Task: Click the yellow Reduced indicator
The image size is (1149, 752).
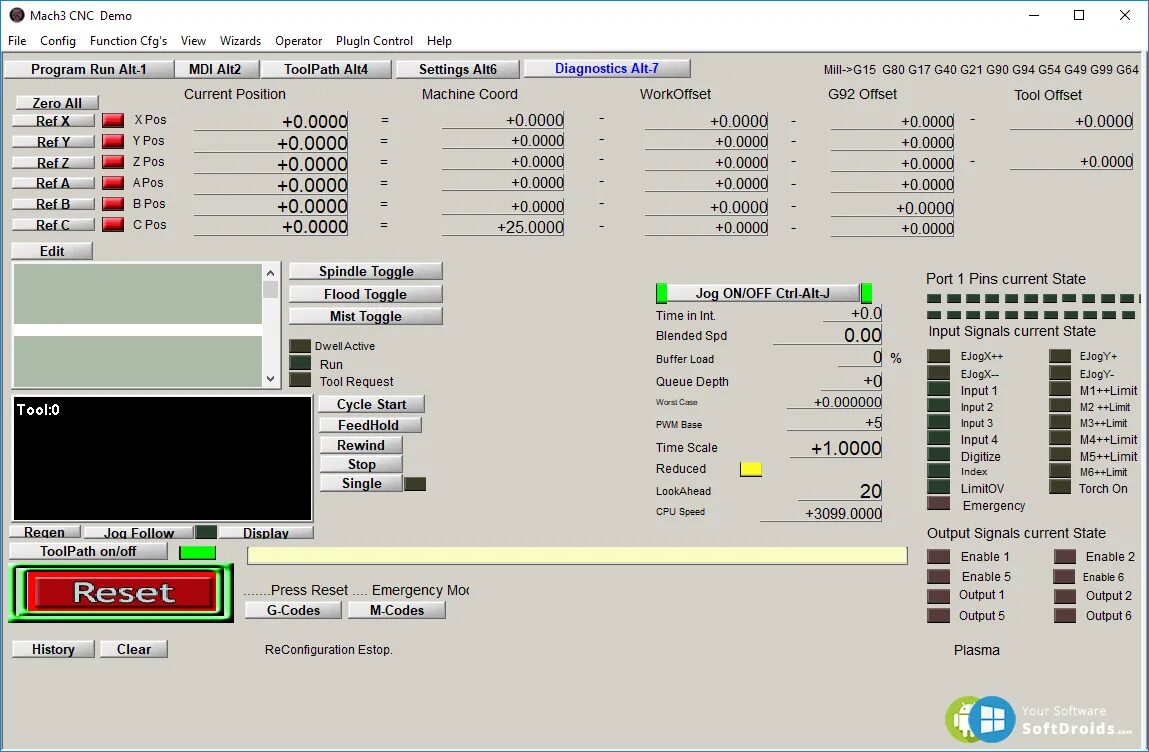Action: point(751,469)
